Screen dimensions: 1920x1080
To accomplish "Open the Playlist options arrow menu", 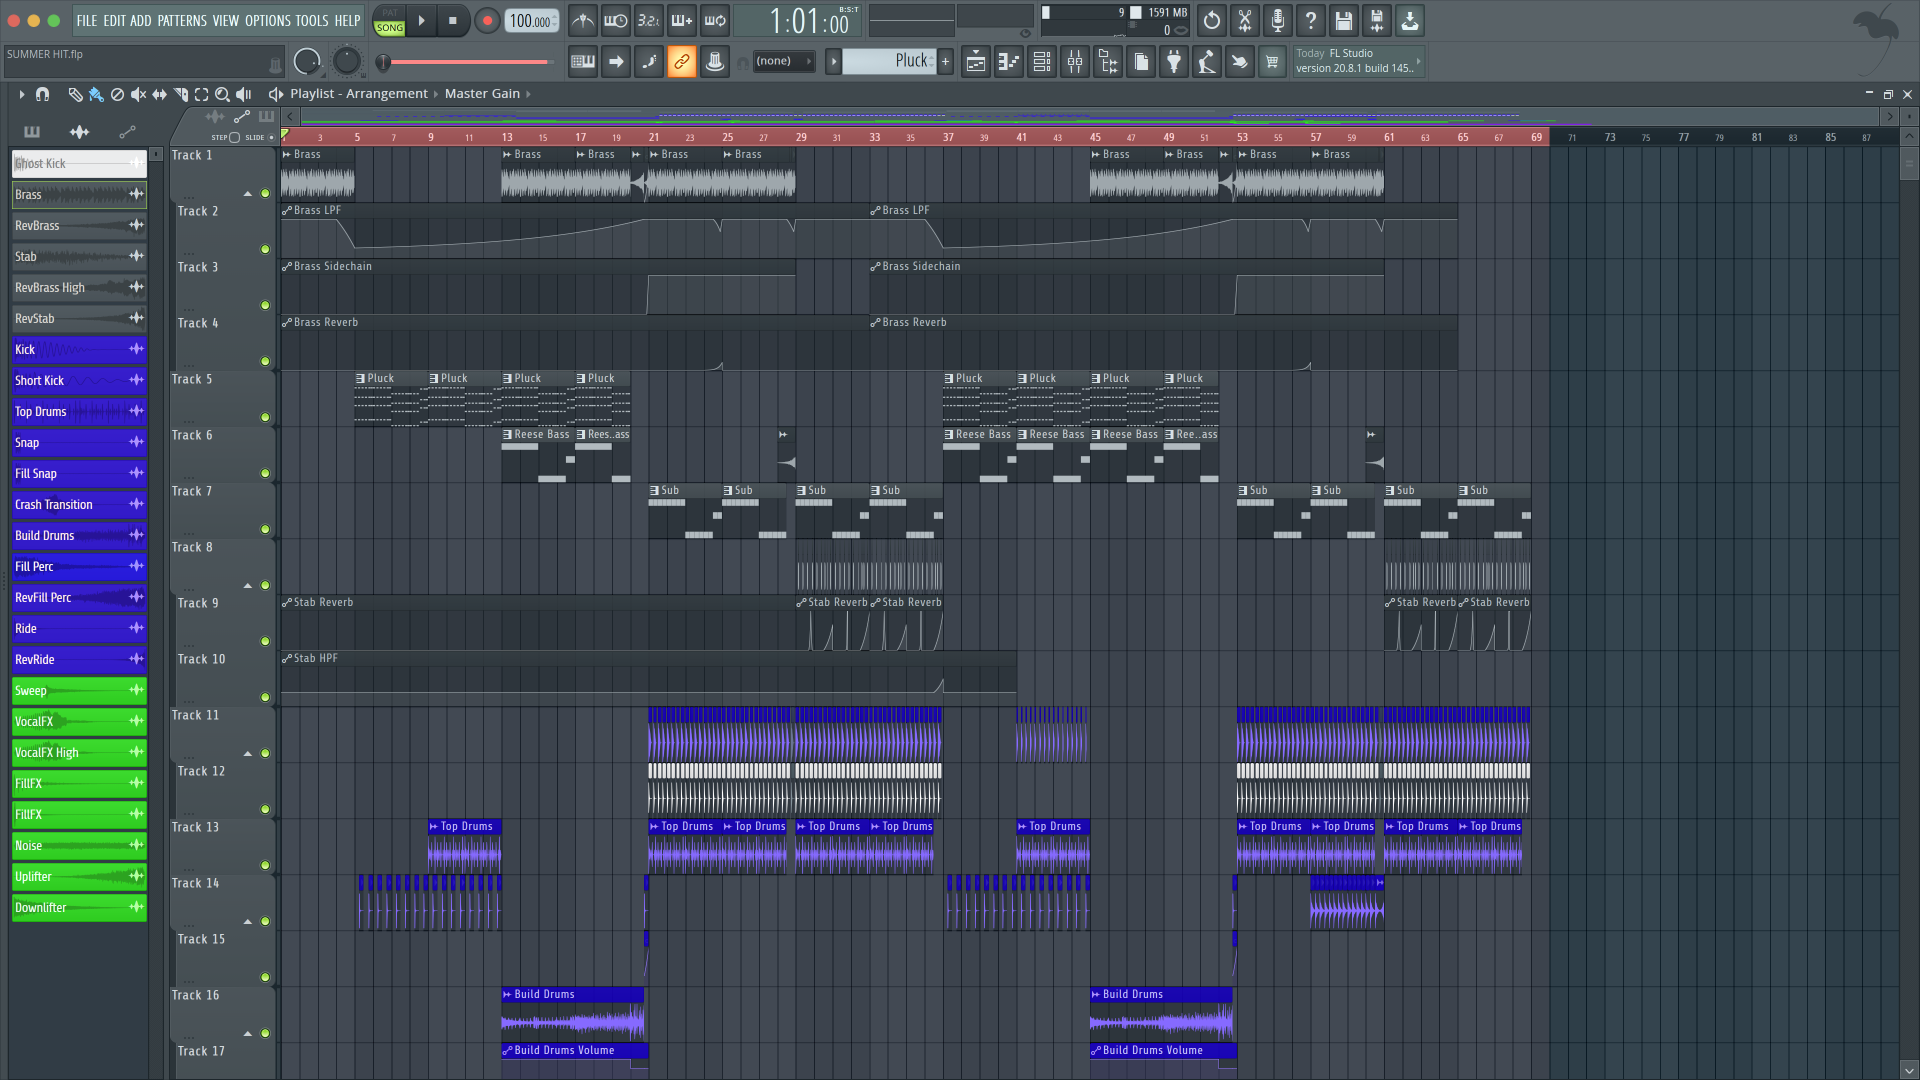I will [21, 94].
